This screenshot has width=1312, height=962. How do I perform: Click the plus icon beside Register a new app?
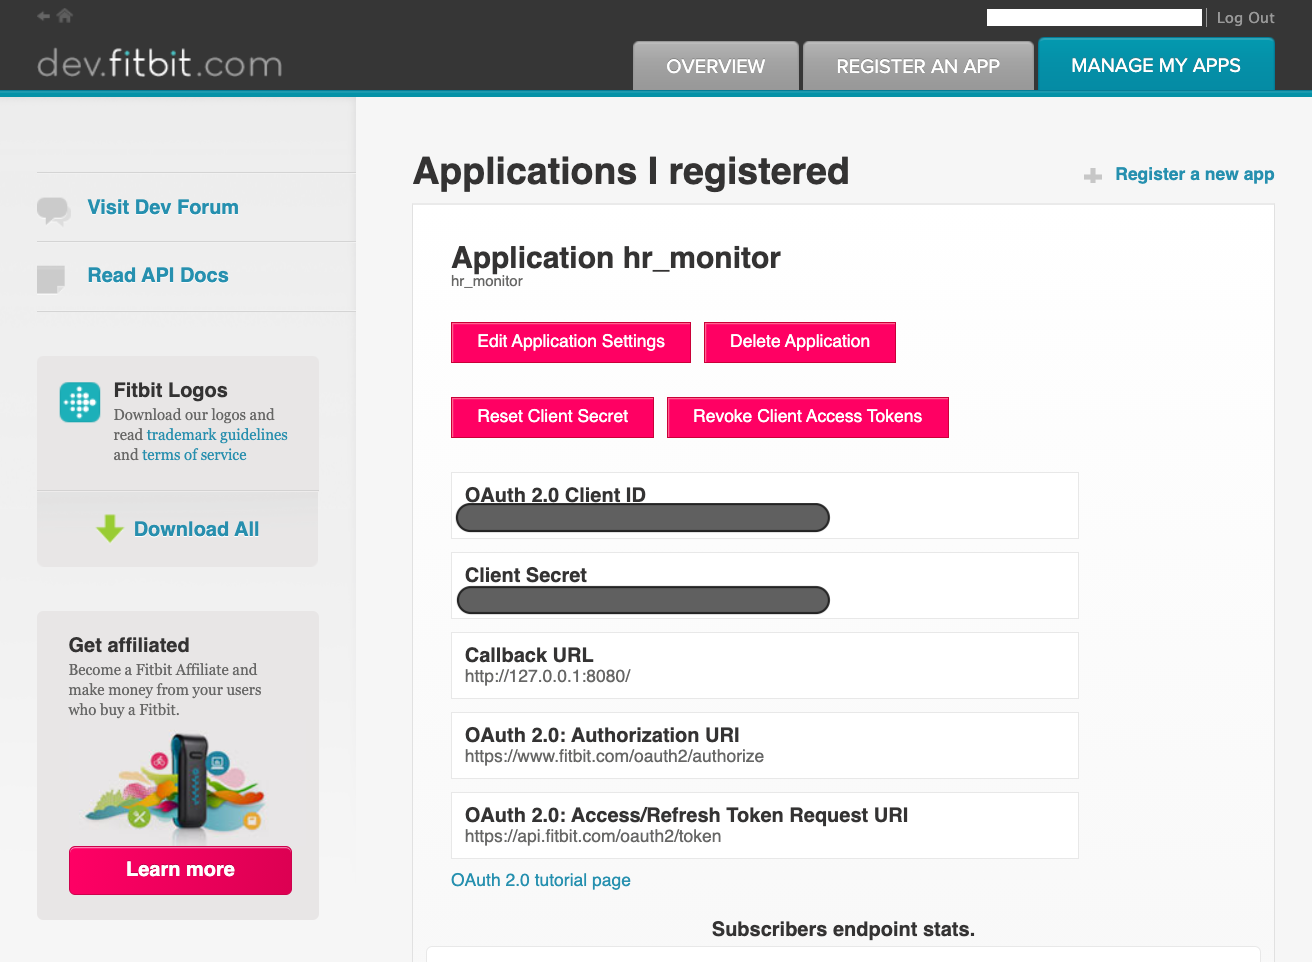coord(1093,175)
